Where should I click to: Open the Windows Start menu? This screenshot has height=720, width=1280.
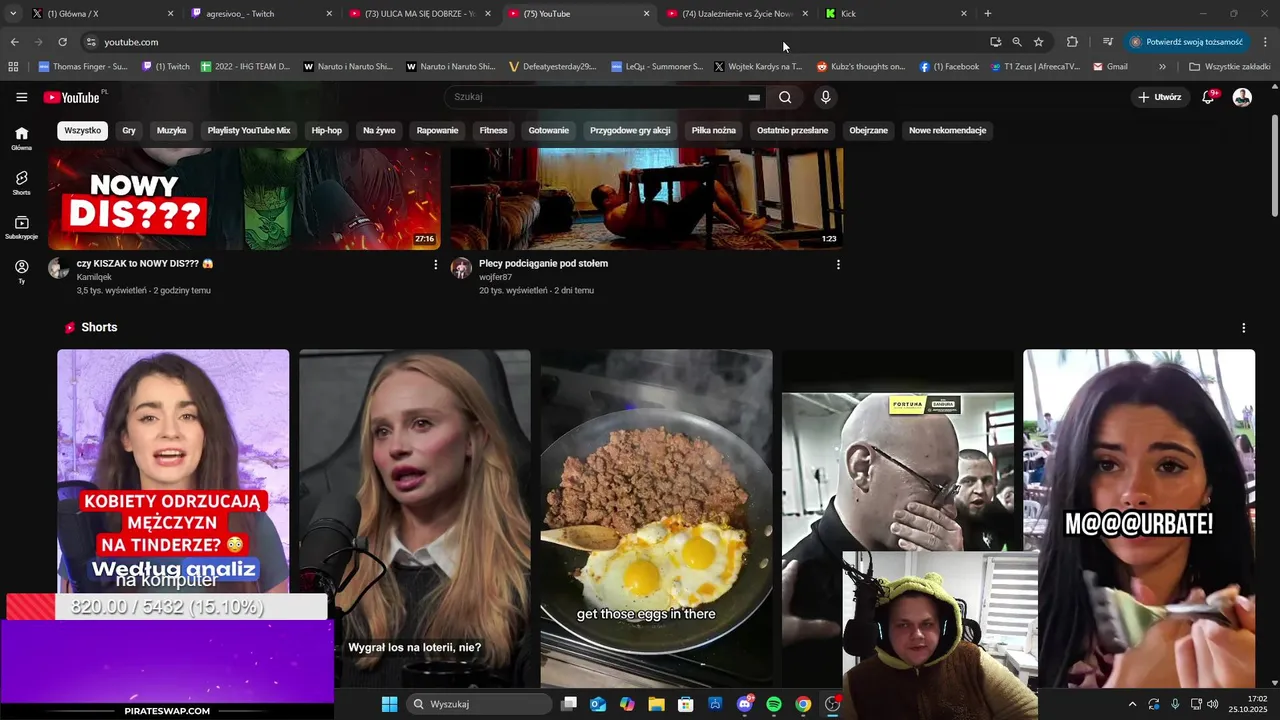tap(390, 704)
